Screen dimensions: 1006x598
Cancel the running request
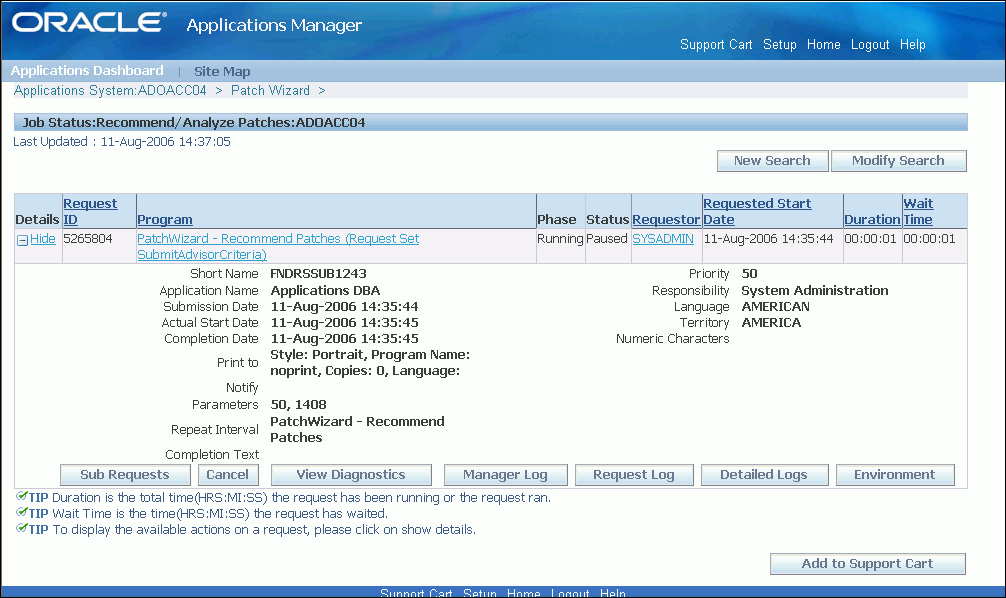228,475
